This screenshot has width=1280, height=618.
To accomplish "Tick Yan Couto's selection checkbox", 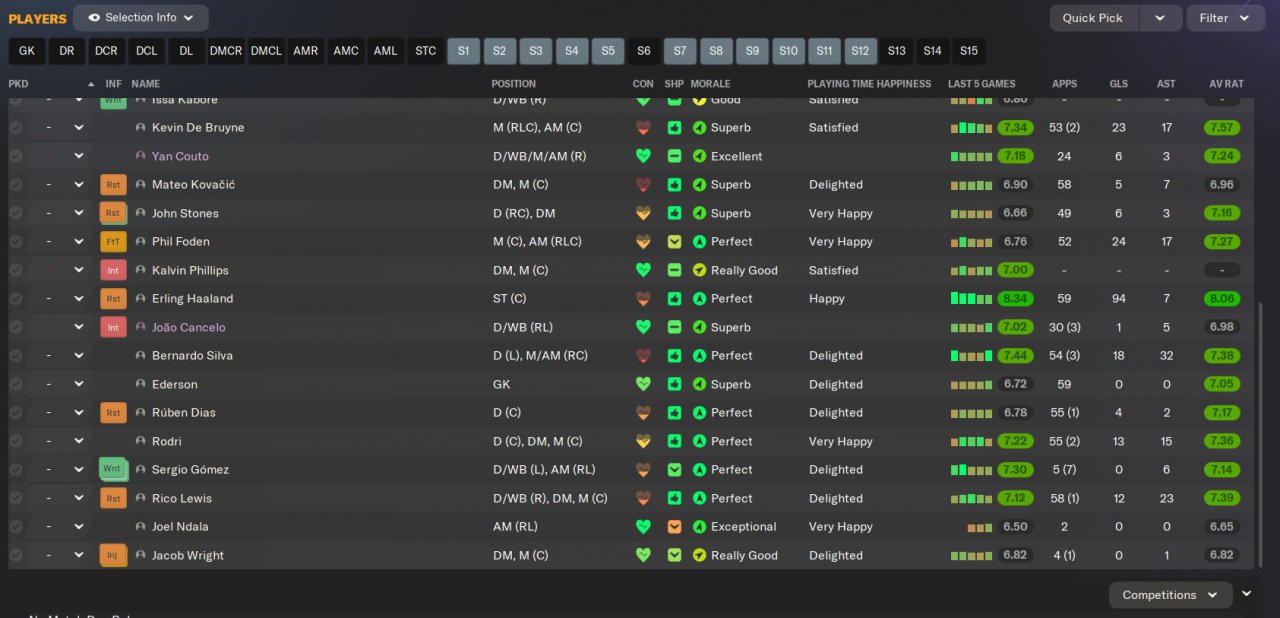I will 16,156.
